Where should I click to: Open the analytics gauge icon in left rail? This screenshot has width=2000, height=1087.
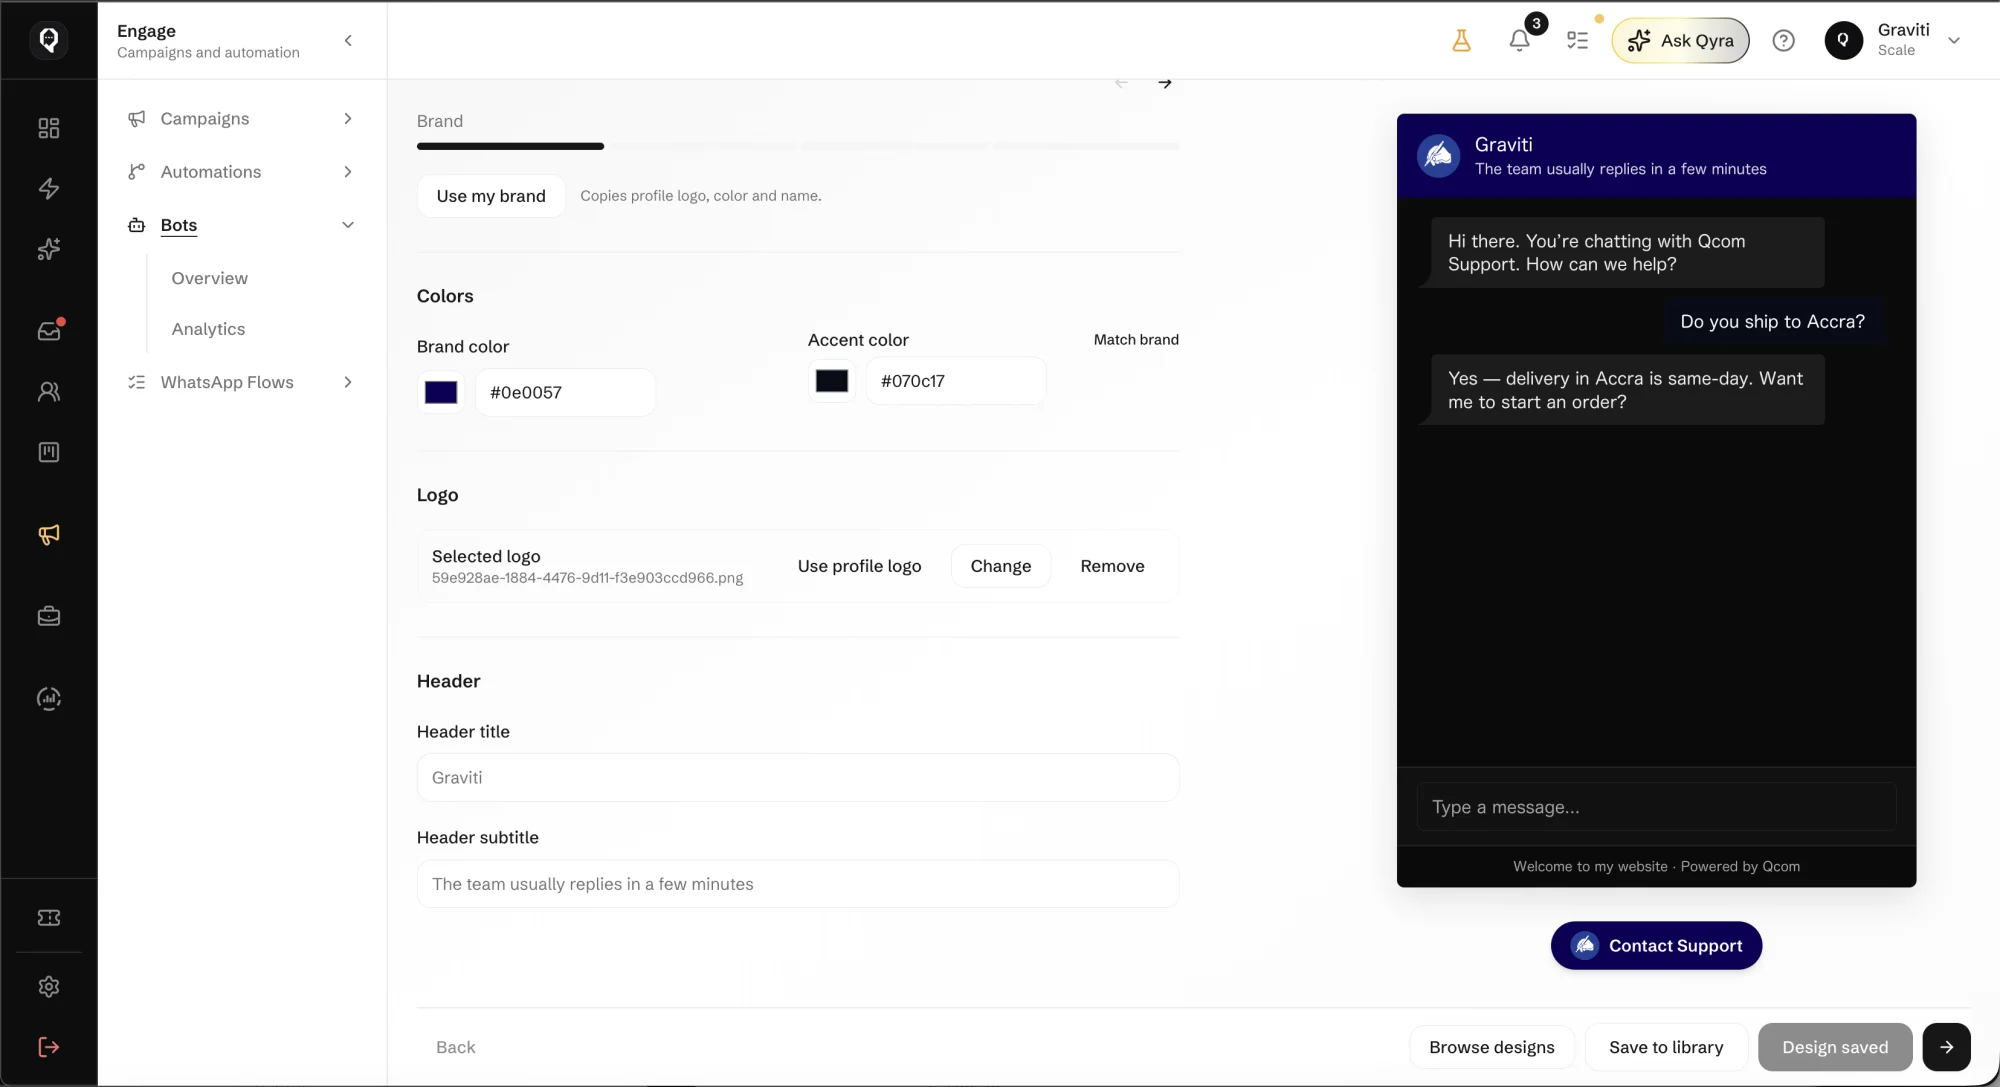[48, 698]
